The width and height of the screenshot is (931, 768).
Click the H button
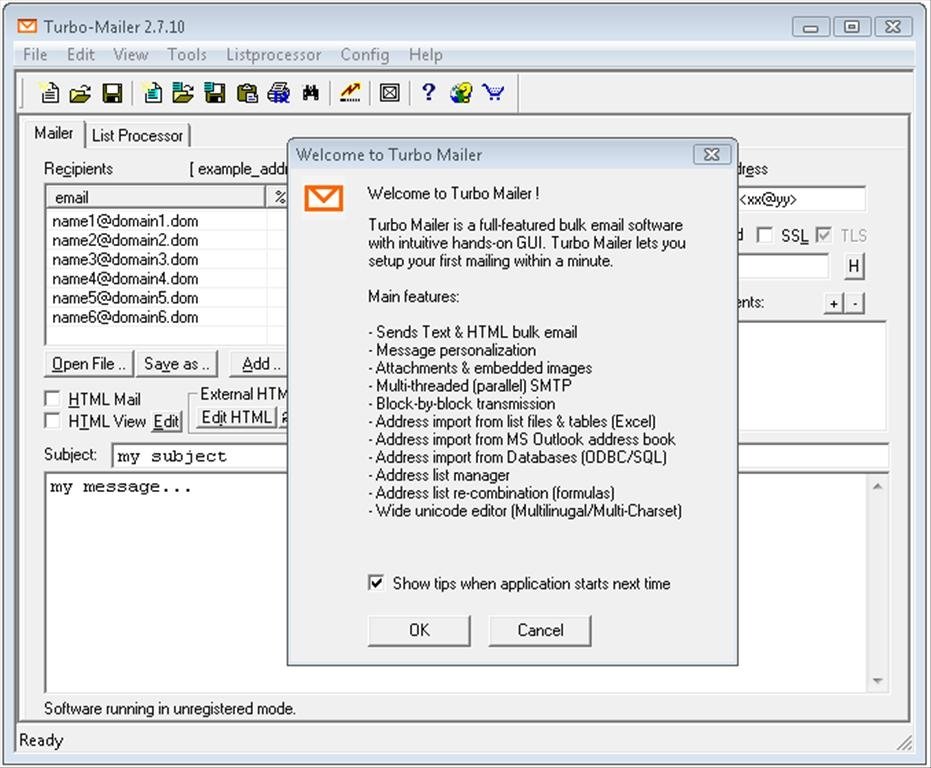point(854,266)
